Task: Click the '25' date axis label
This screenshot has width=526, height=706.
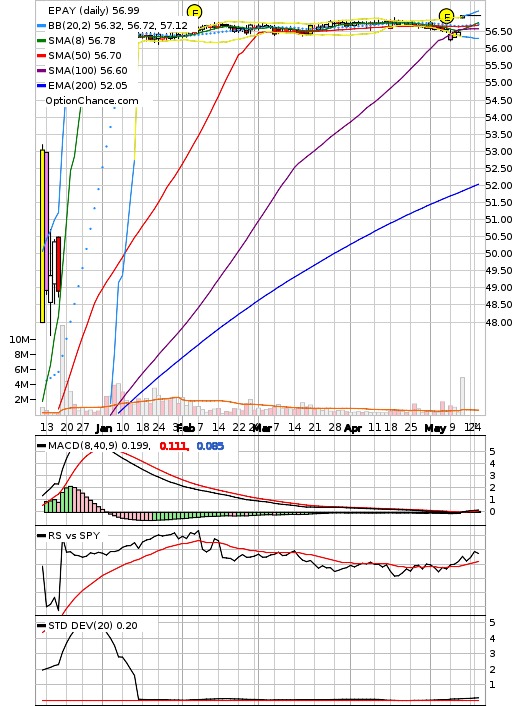Action: [x=411, y=427]
